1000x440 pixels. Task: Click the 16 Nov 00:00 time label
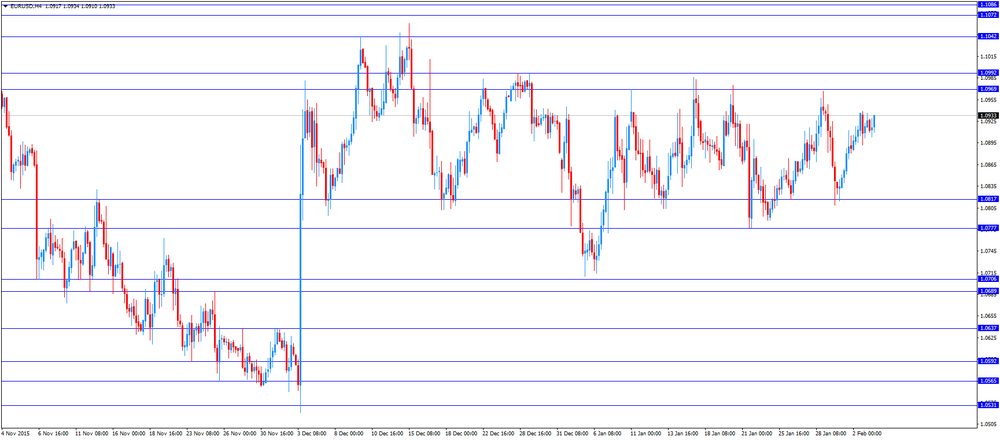coord(128,434)
